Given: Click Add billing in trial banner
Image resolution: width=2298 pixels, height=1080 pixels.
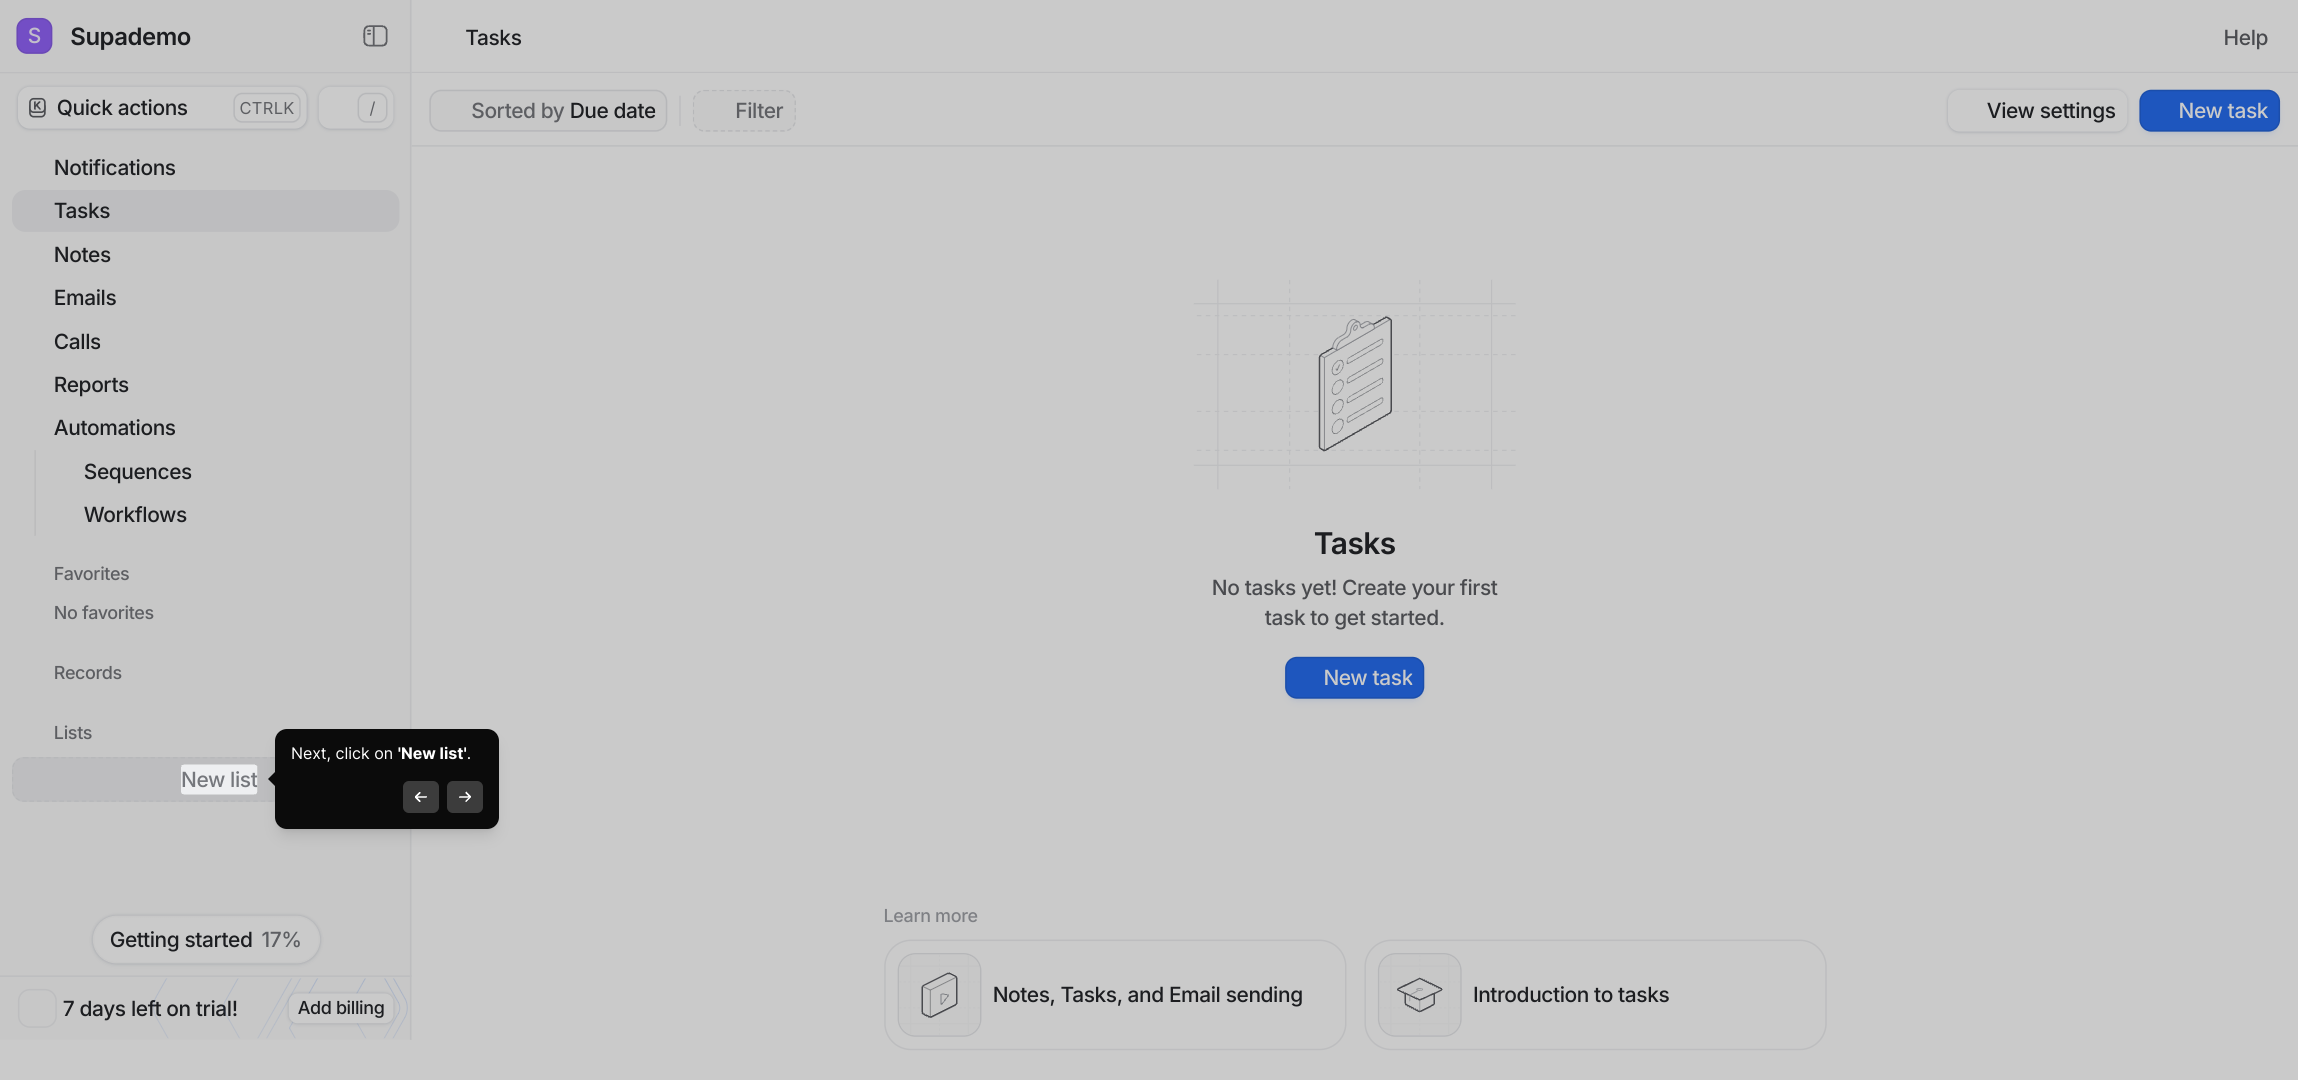Looking at the screenshot, I should [340, 1008].
